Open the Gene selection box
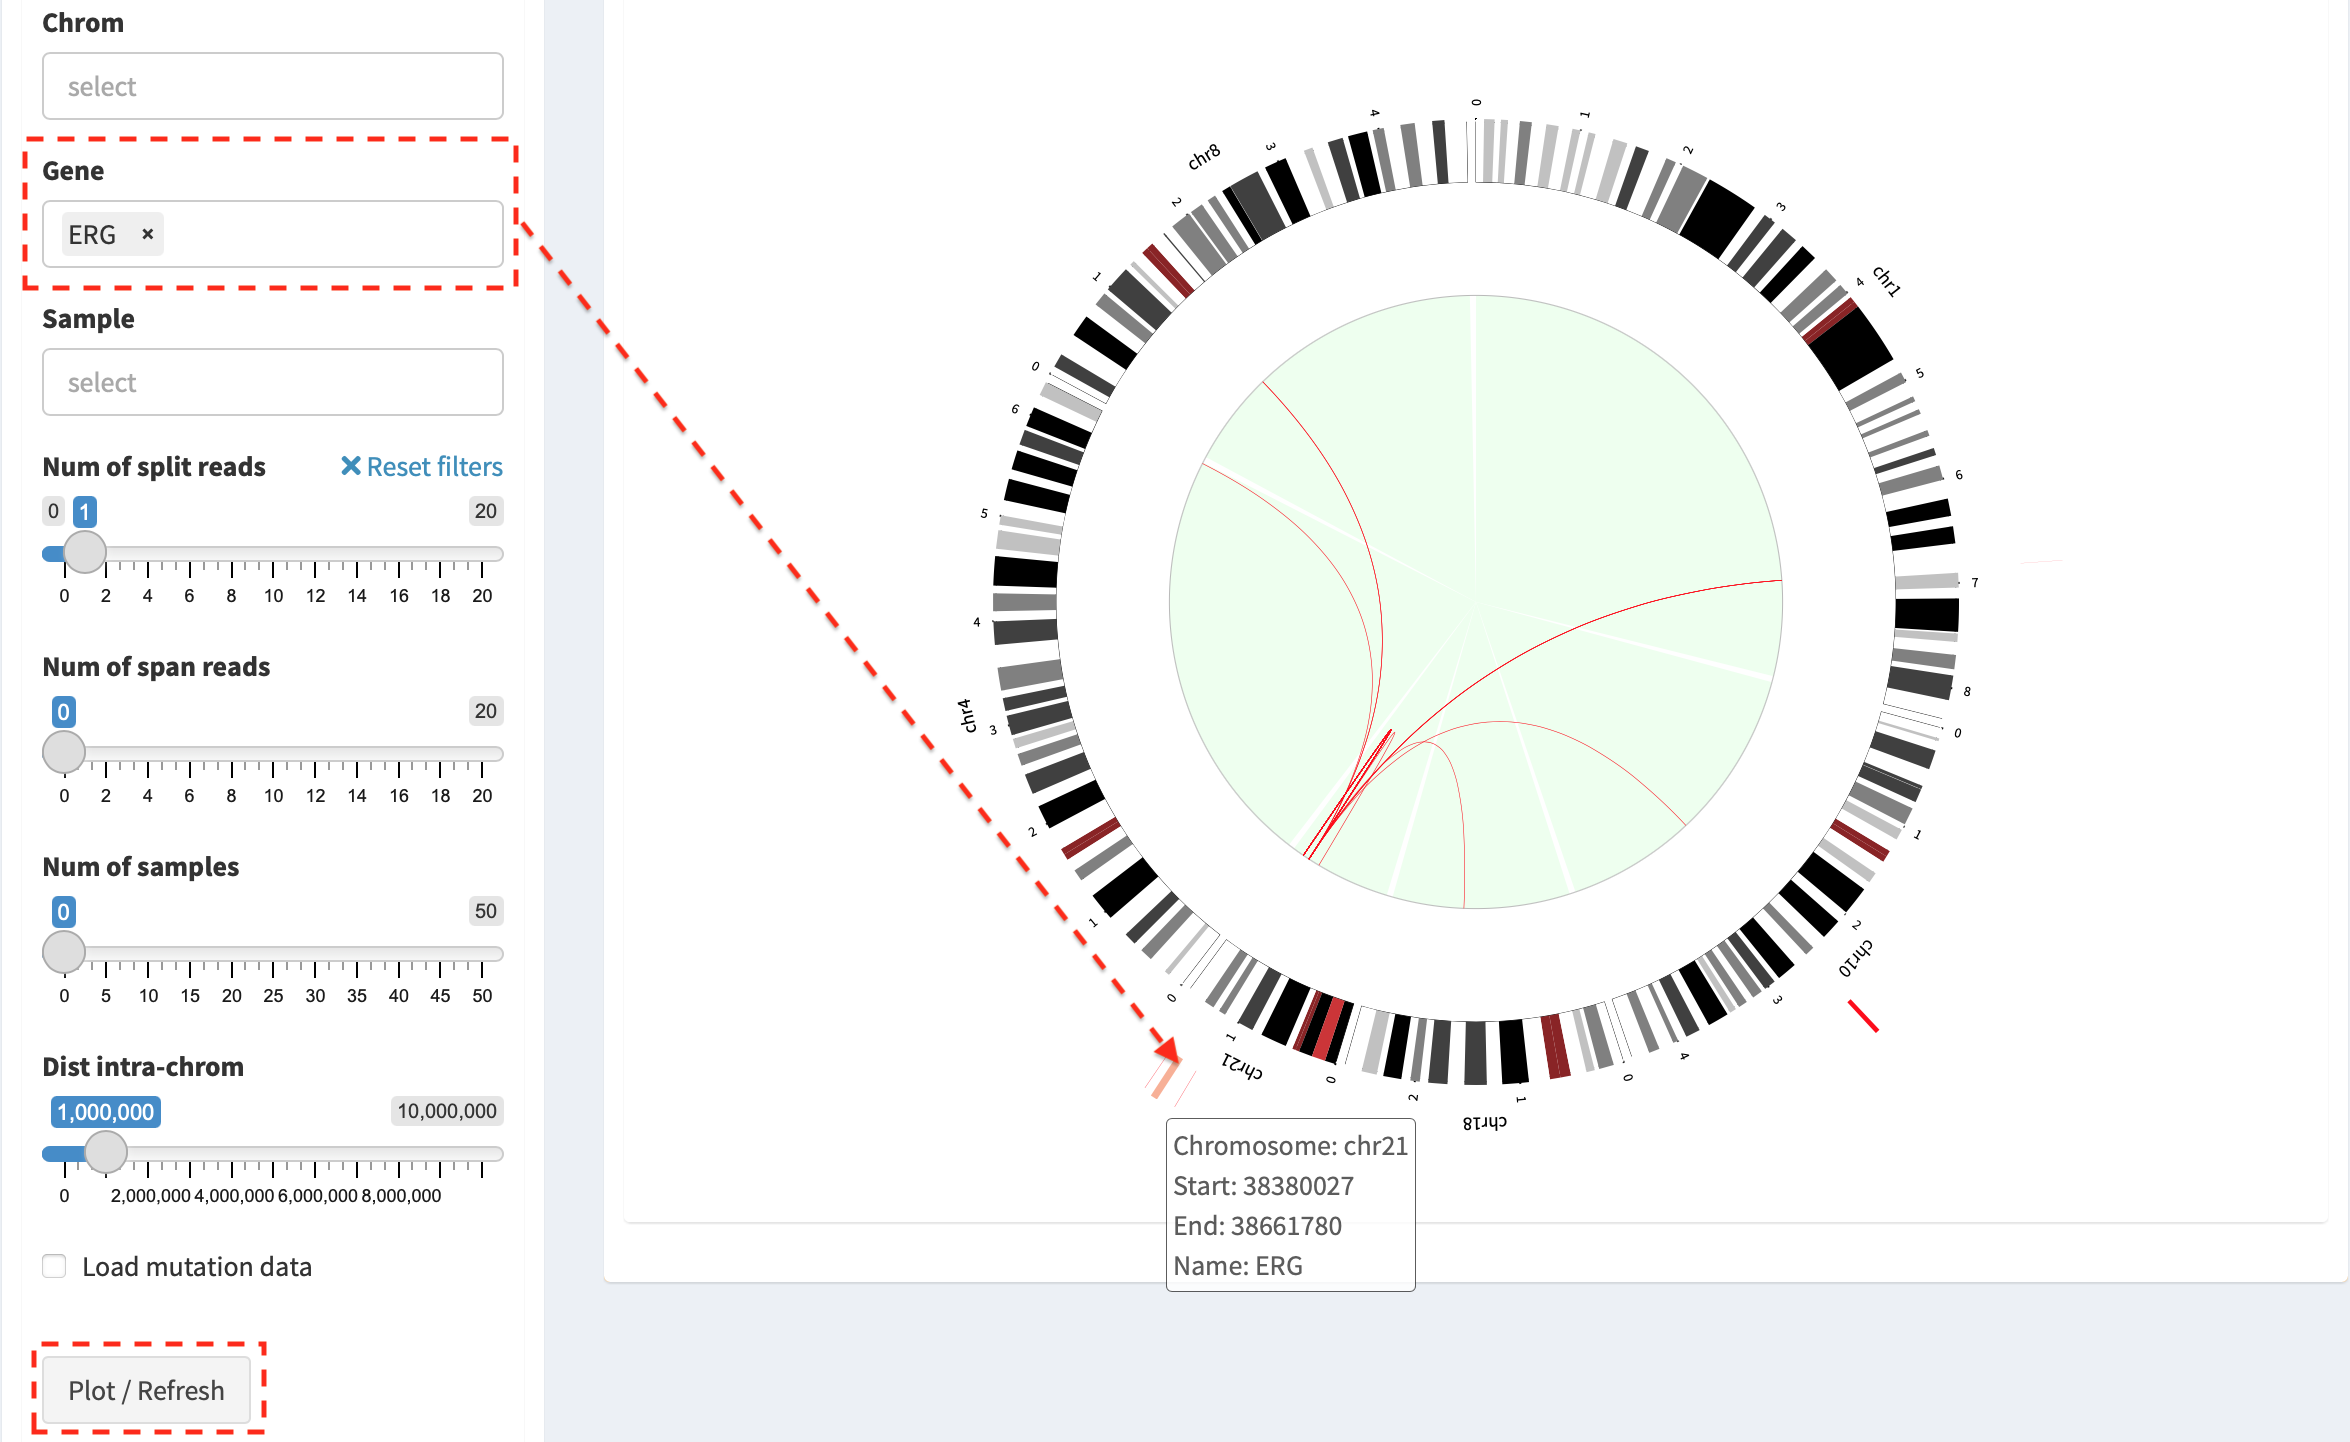Screen dimensions: 2350x1442 point(272,234)
